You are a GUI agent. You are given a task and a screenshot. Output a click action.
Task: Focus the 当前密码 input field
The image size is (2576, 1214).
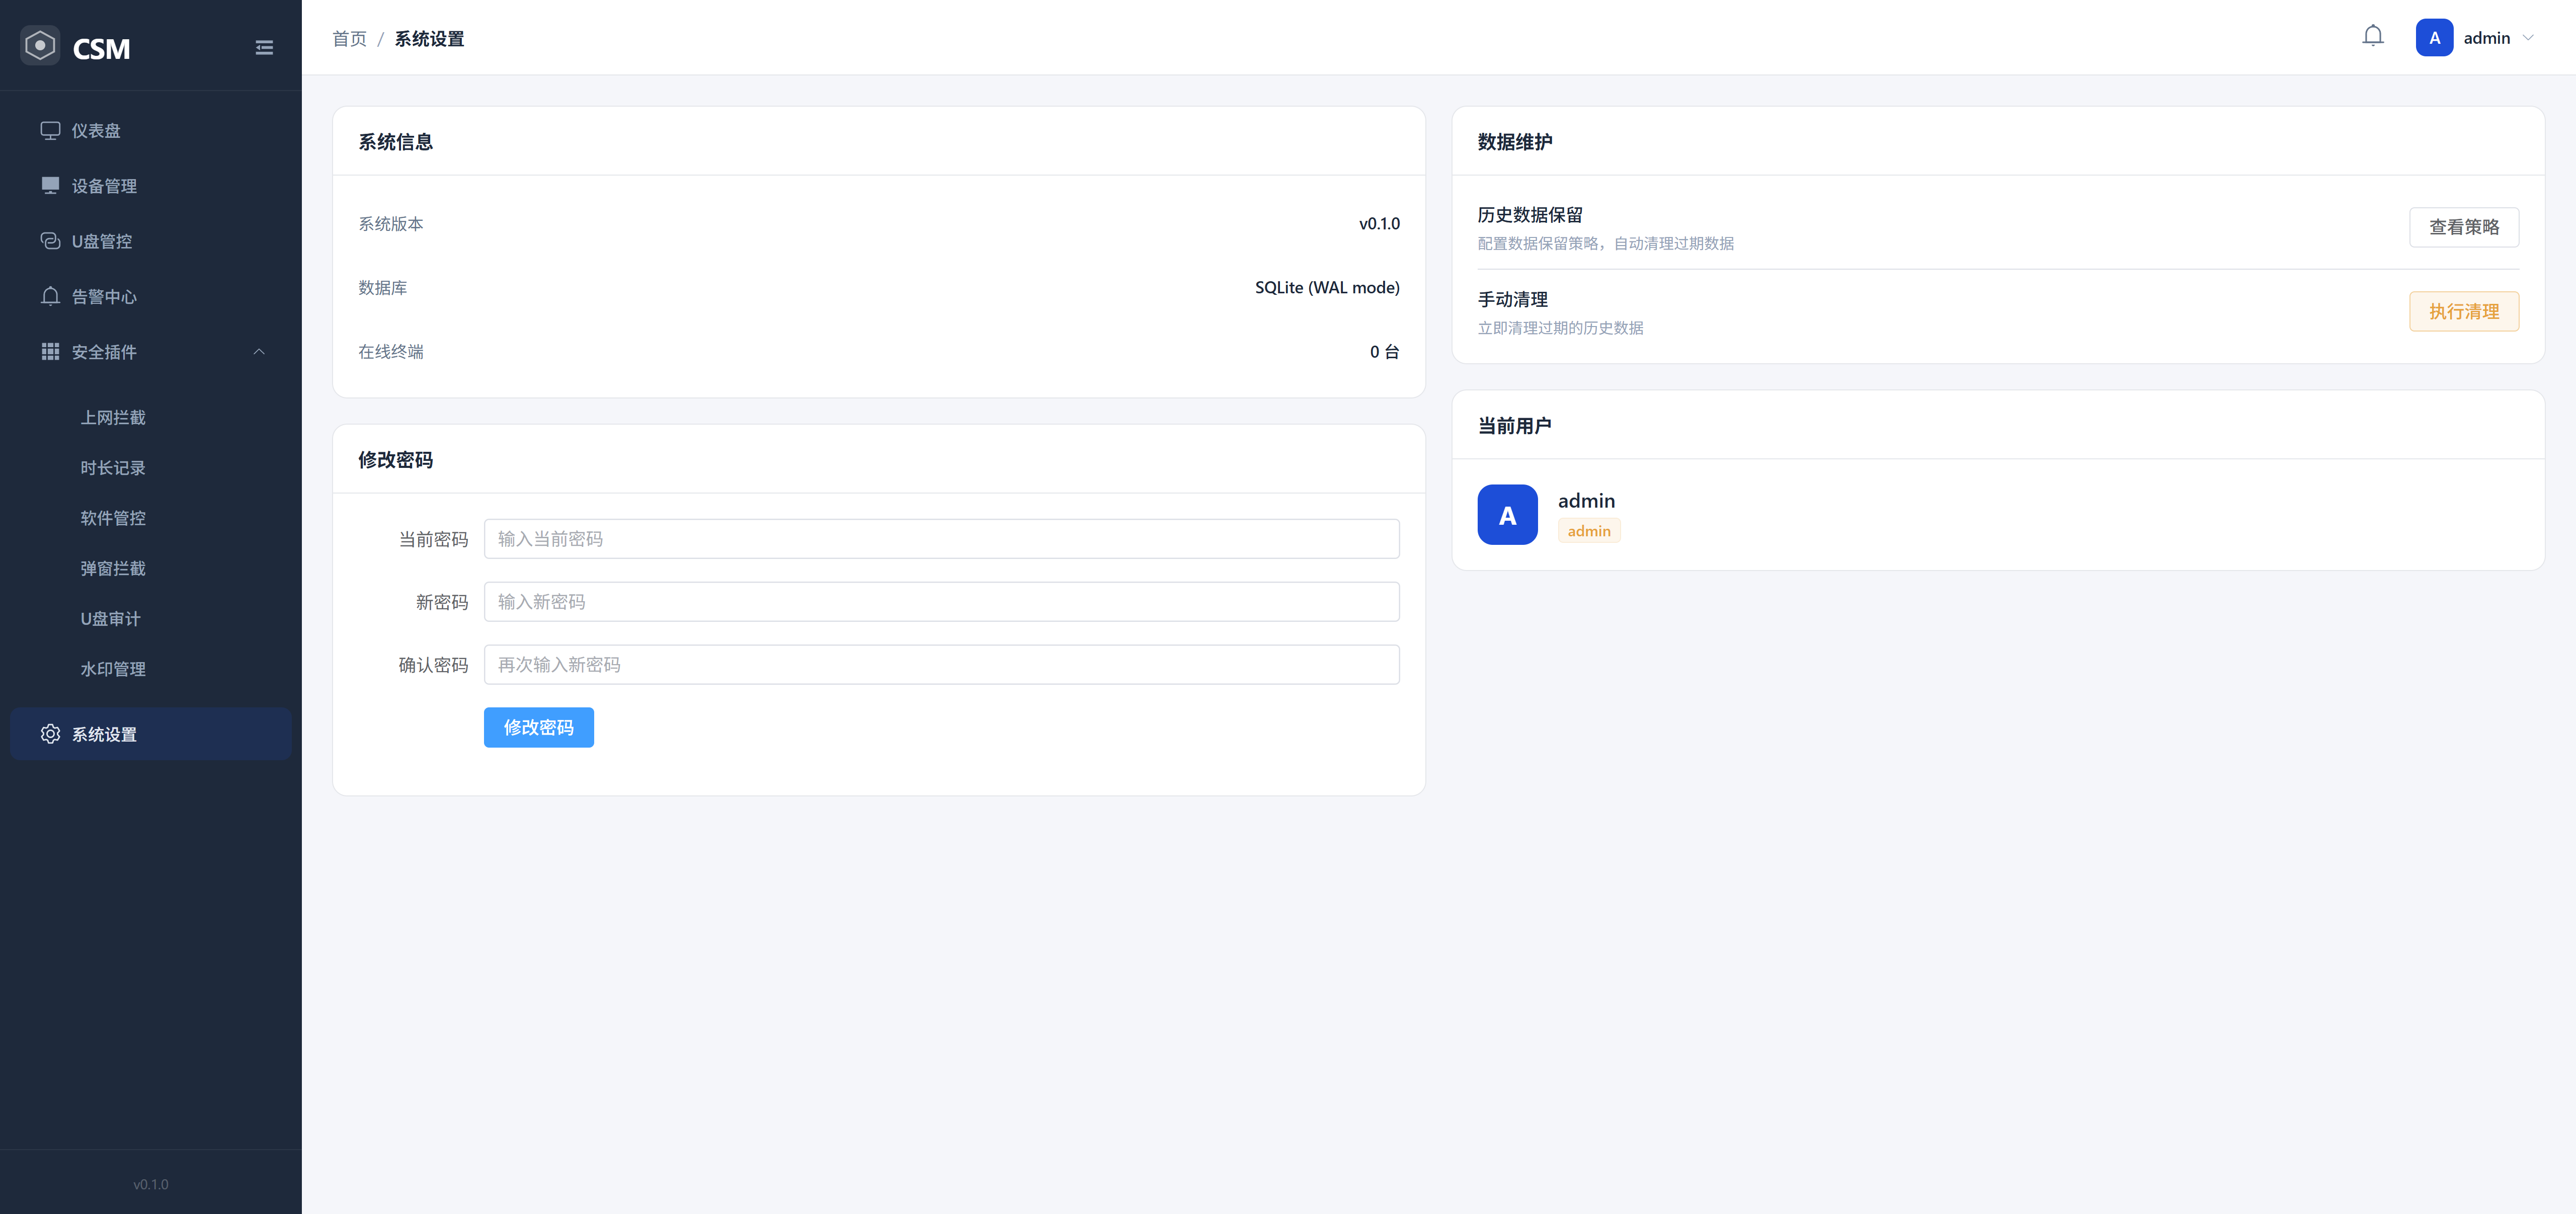click(941, 539)
